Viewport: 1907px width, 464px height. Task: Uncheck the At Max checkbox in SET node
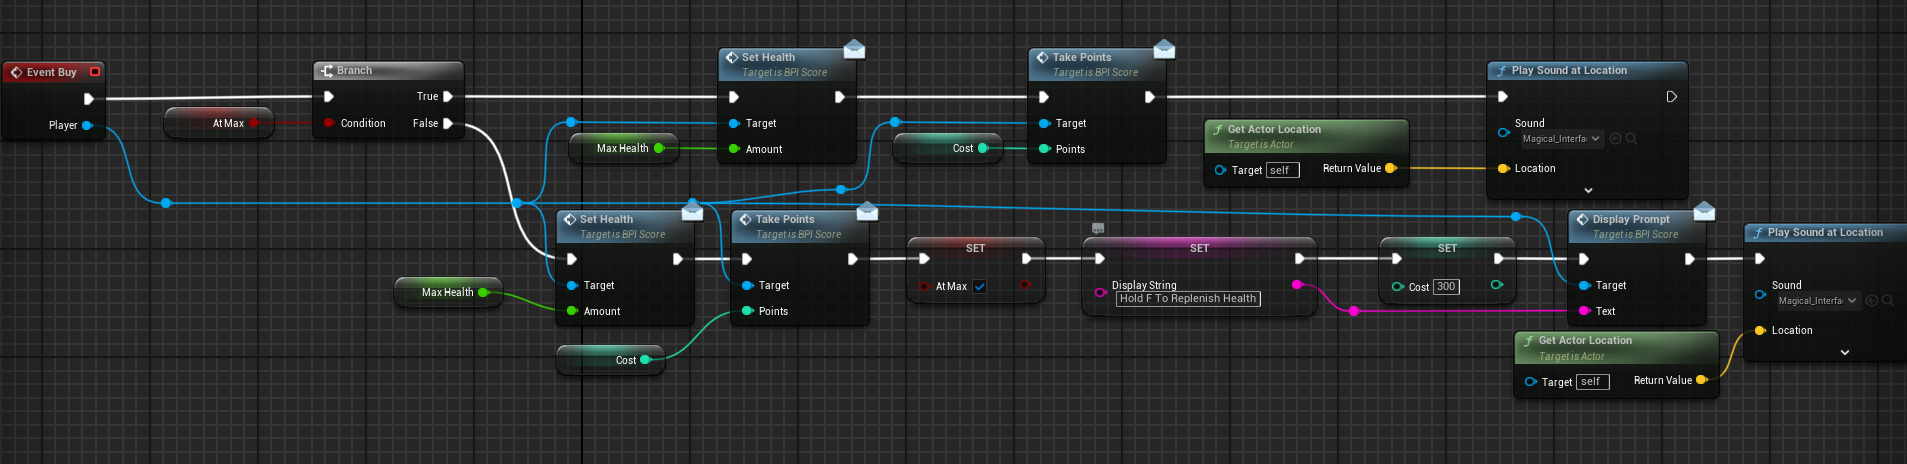point(980,287)
